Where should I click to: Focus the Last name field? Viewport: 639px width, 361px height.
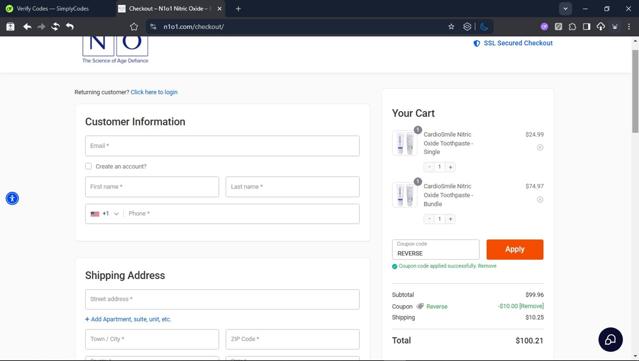tap(292, 187)
